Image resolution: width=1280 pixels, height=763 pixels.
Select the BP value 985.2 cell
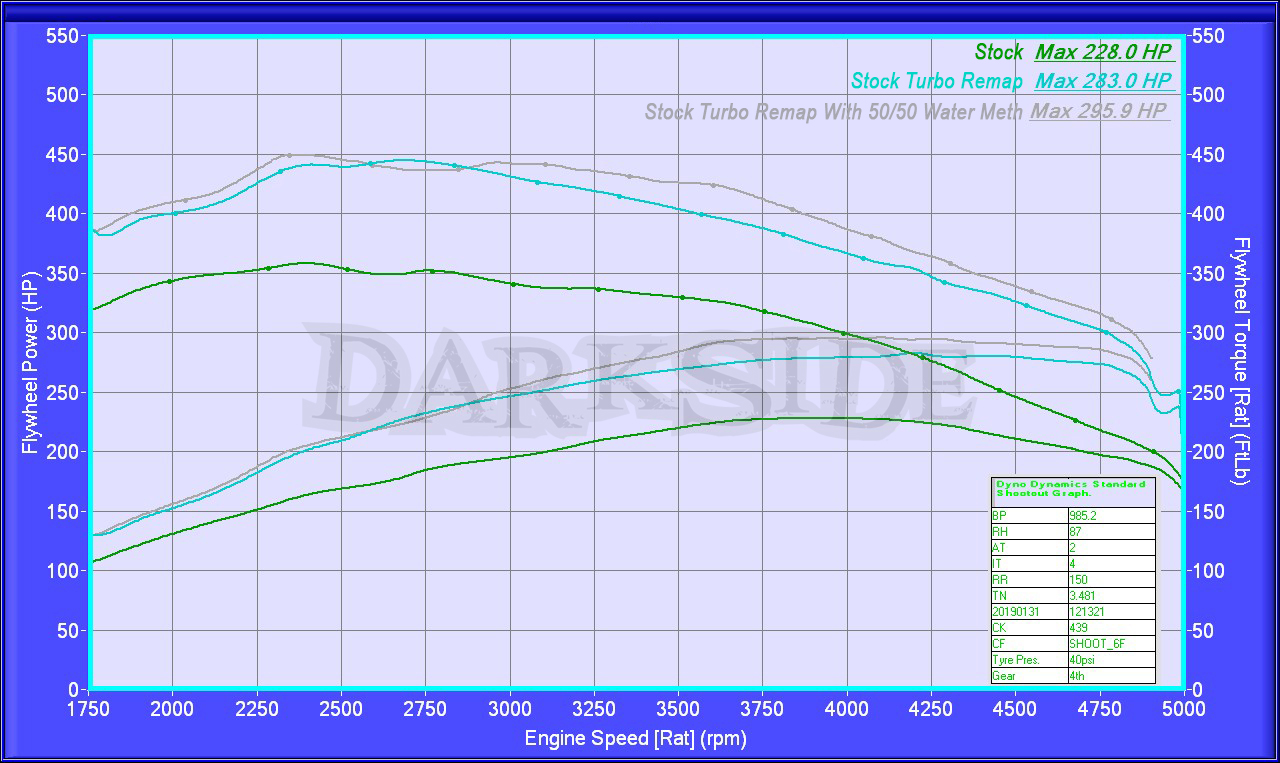(x=1110, y=516)
